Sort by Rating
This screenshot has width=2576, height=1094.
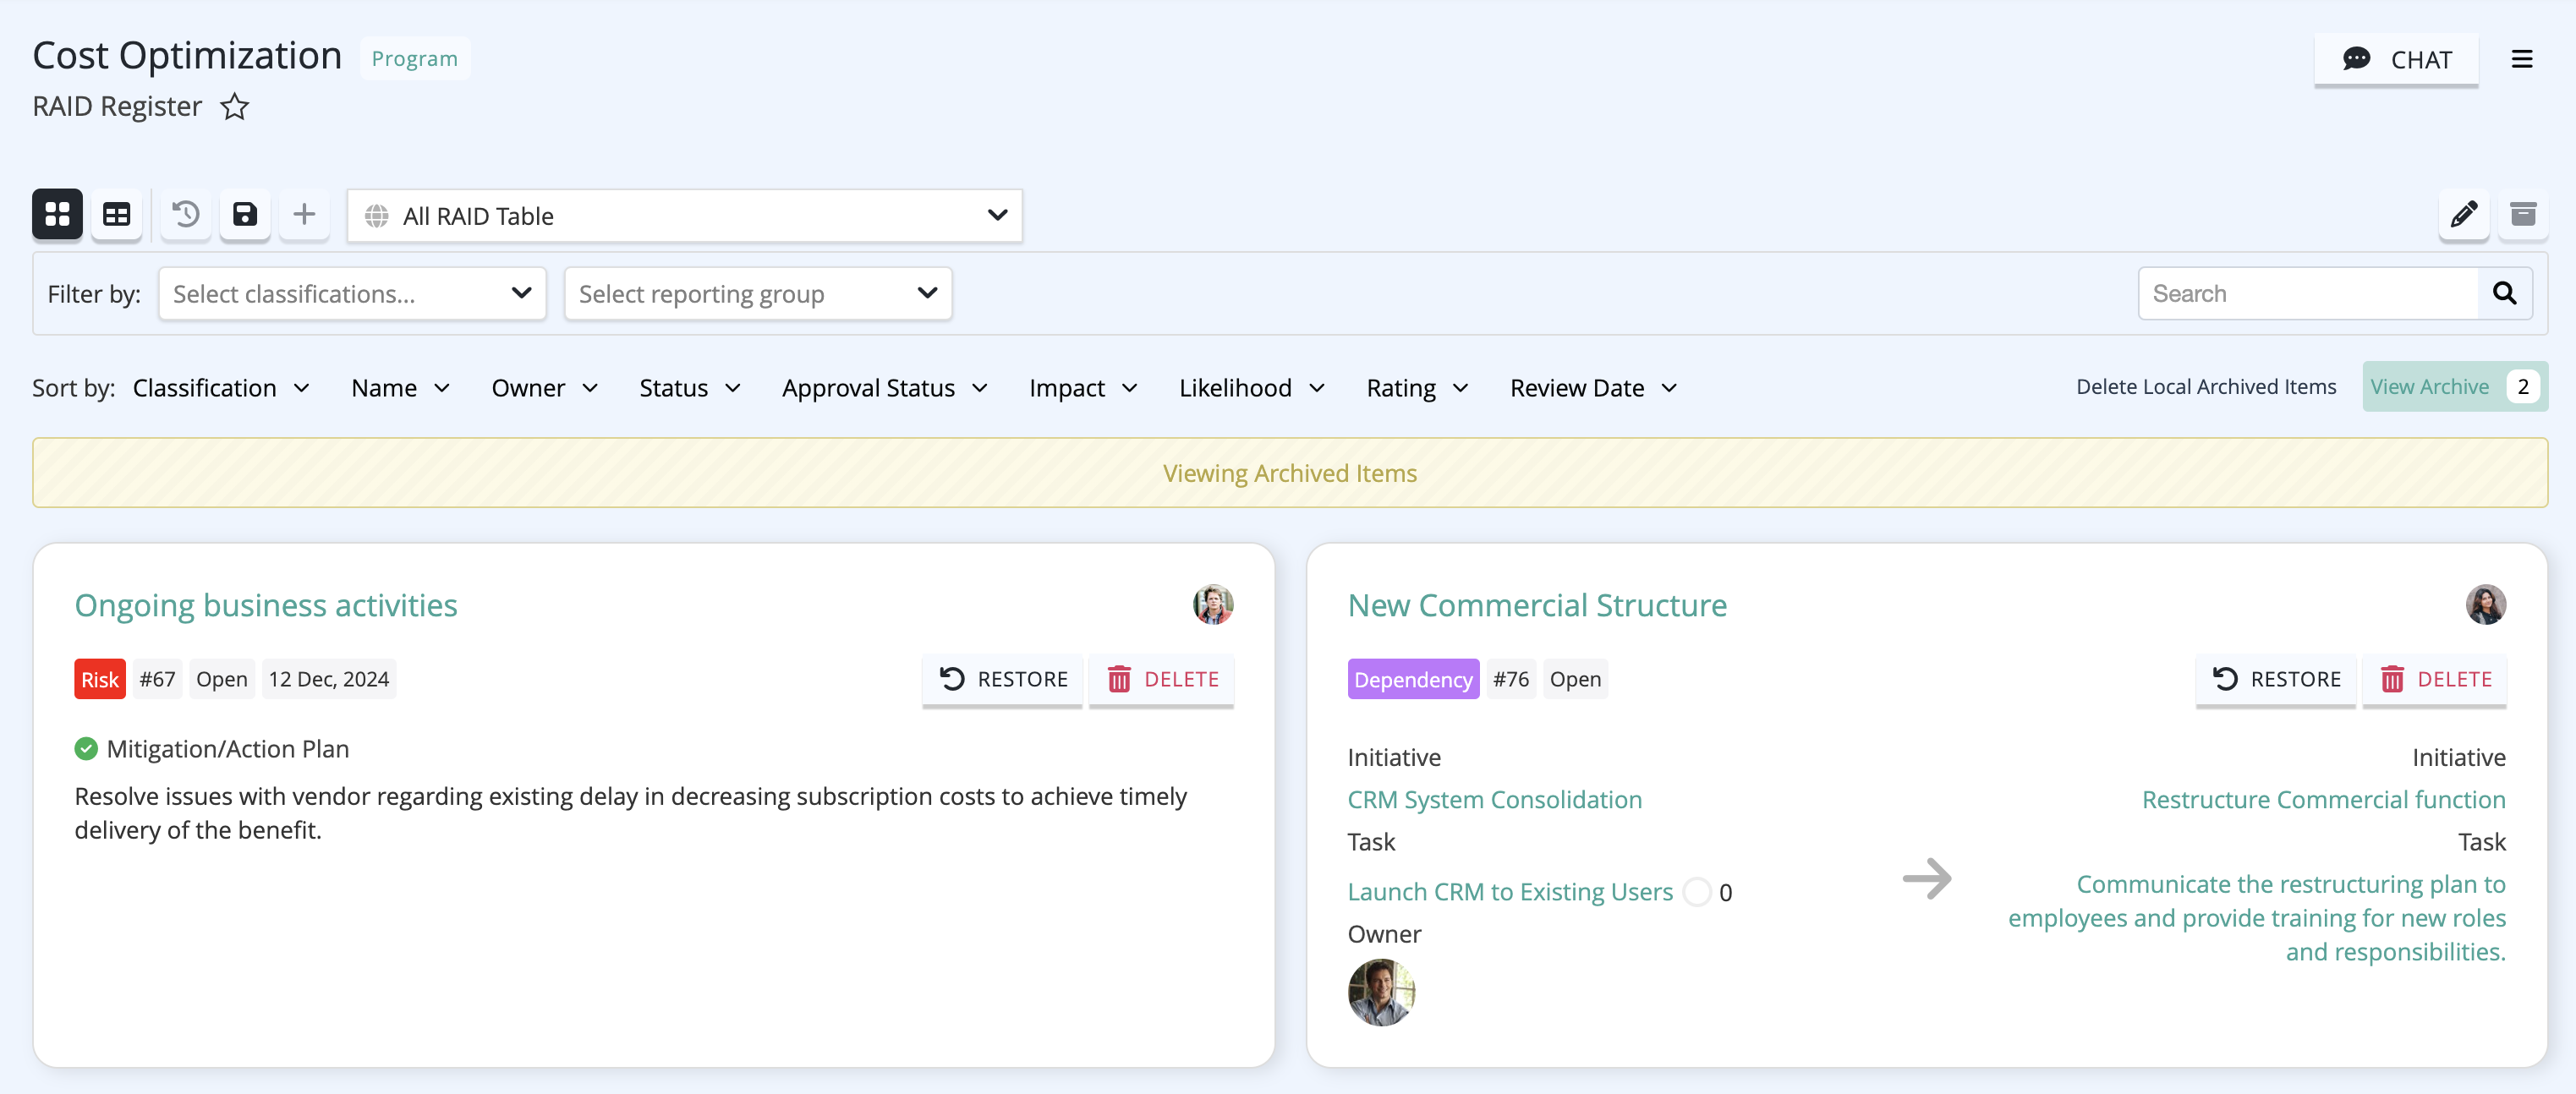tap(1417, 388)
